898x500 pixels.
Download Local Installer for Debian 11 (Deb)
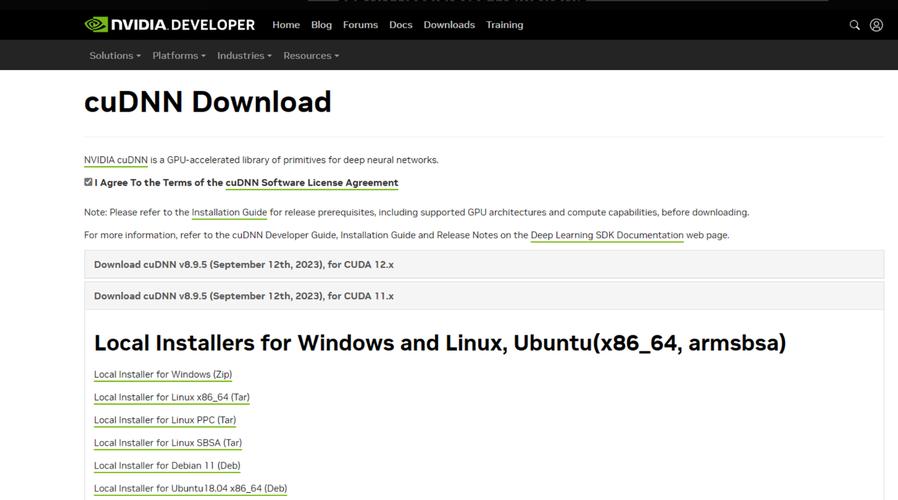click(167, 466)
